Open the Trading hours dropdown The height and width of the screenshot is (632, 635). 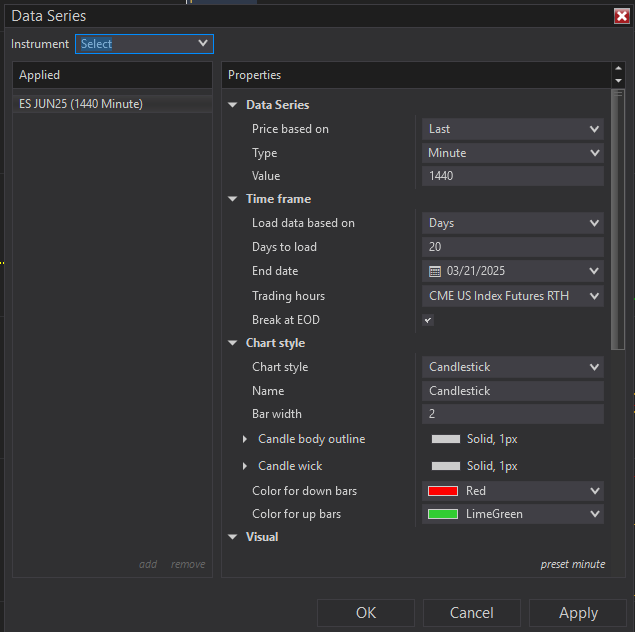tap(512, 296)
